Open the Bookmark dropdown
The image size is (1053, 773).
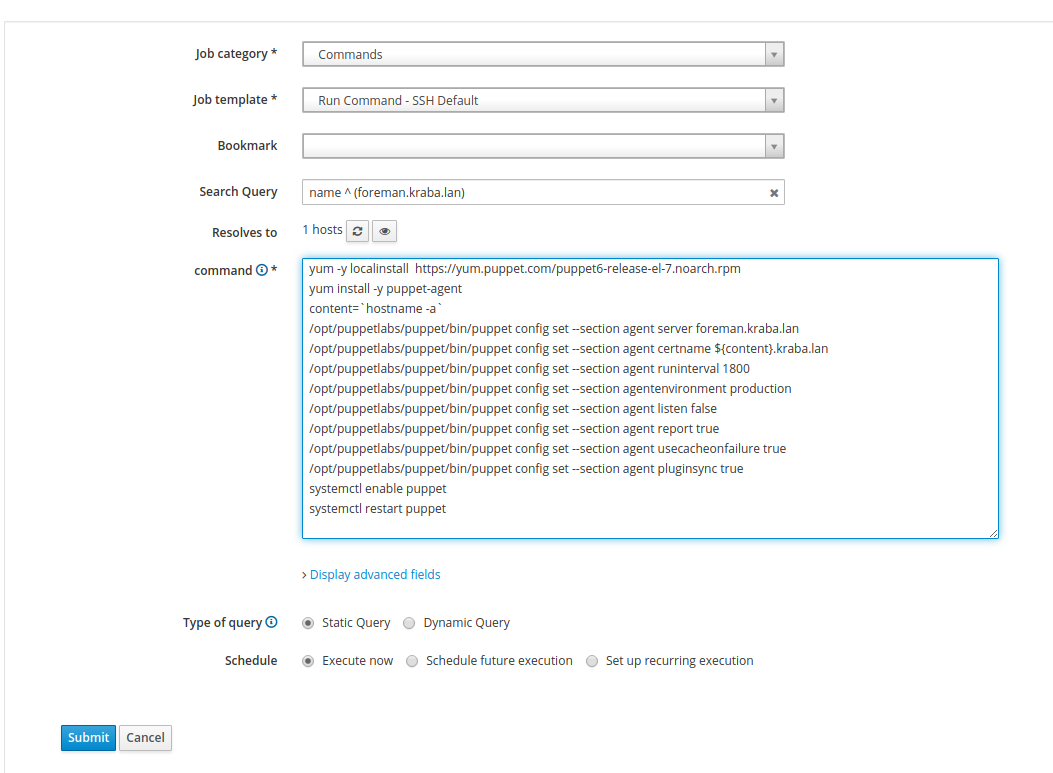click(543, 146)
